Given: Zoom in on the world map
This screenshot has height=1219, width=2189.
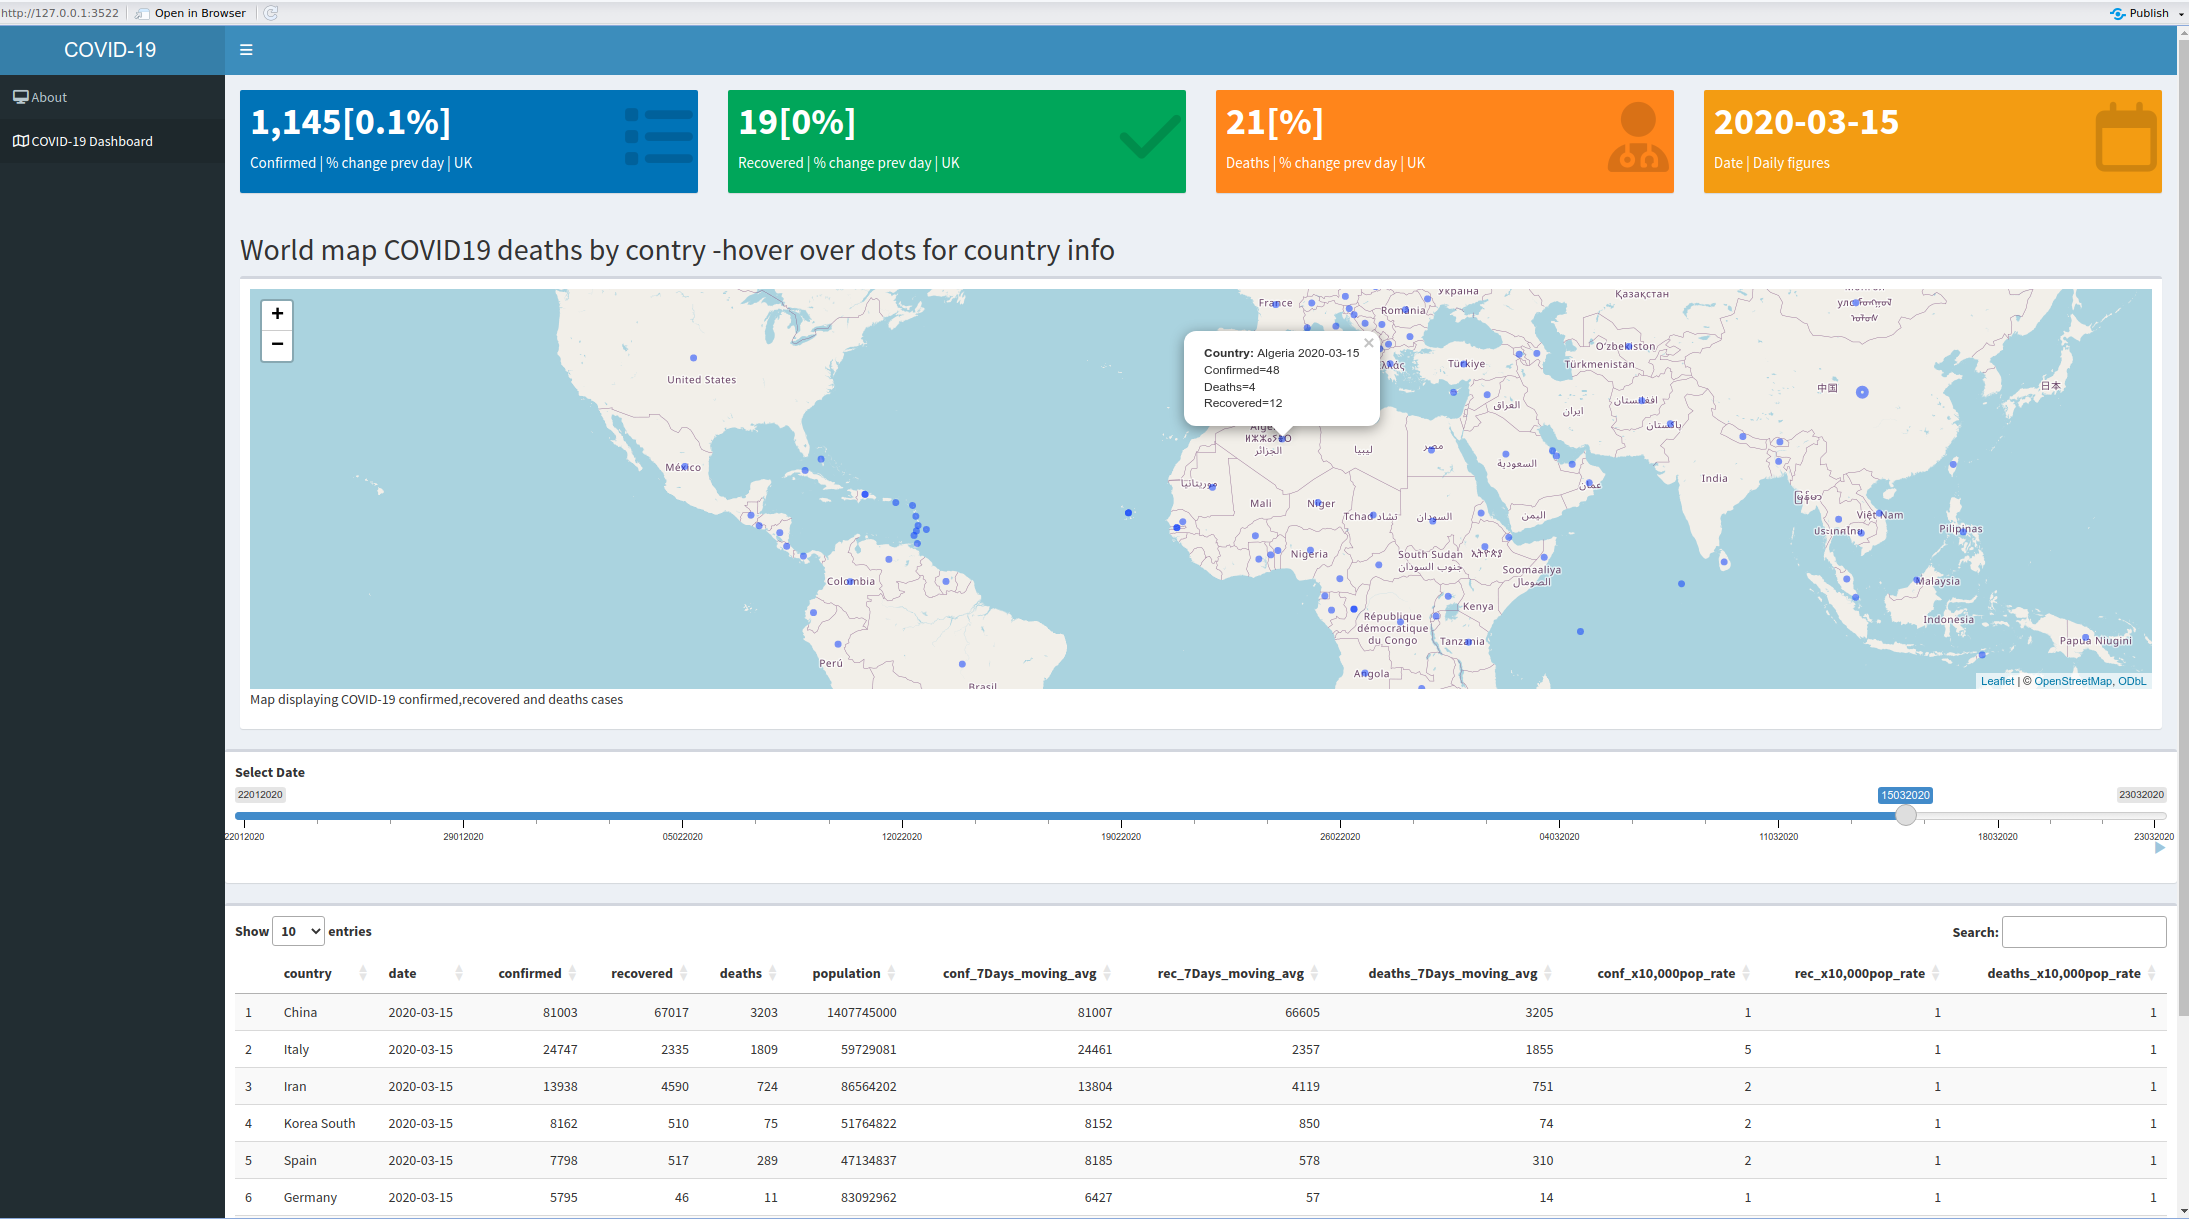Looking at the screenshot, I should pyautogui.click(x=277, y=314).
